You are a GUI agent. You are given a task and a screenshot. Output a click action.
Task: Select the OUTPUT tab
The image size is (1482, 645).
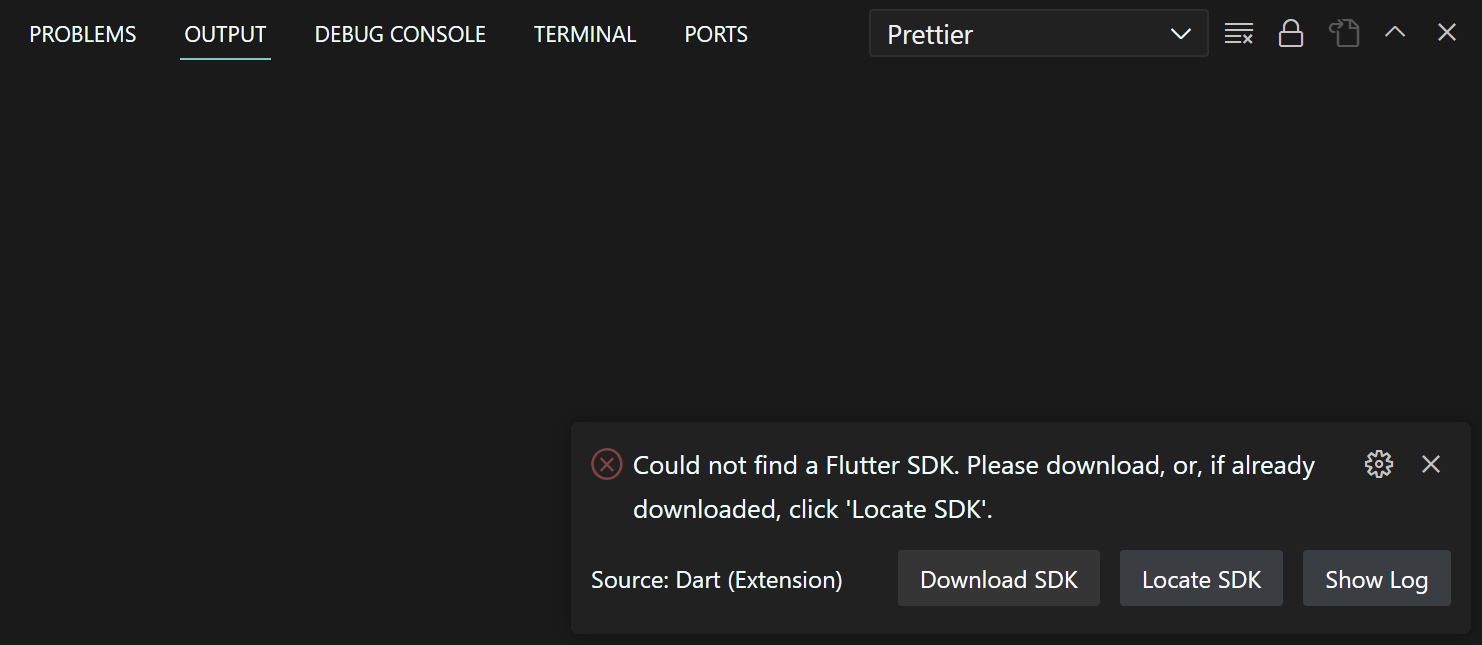pyautogui.click(x=226, y=34)
